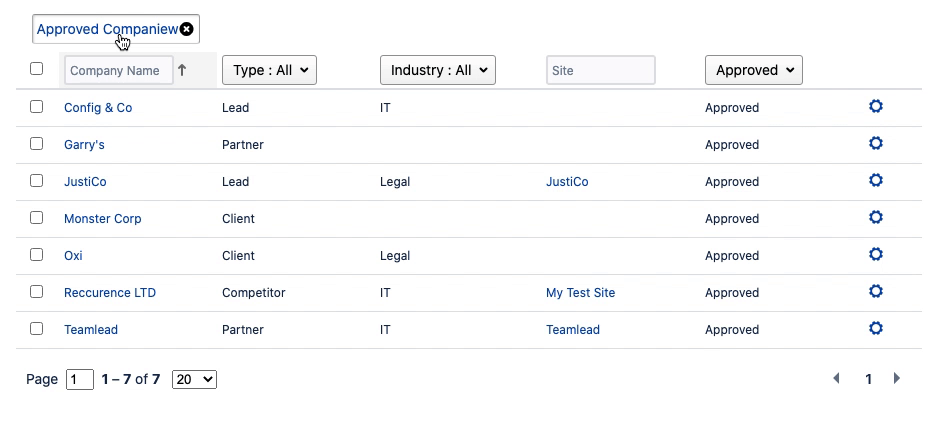
Task: Open gear menu for Teamlead row
Action: [x=876, y=329]
